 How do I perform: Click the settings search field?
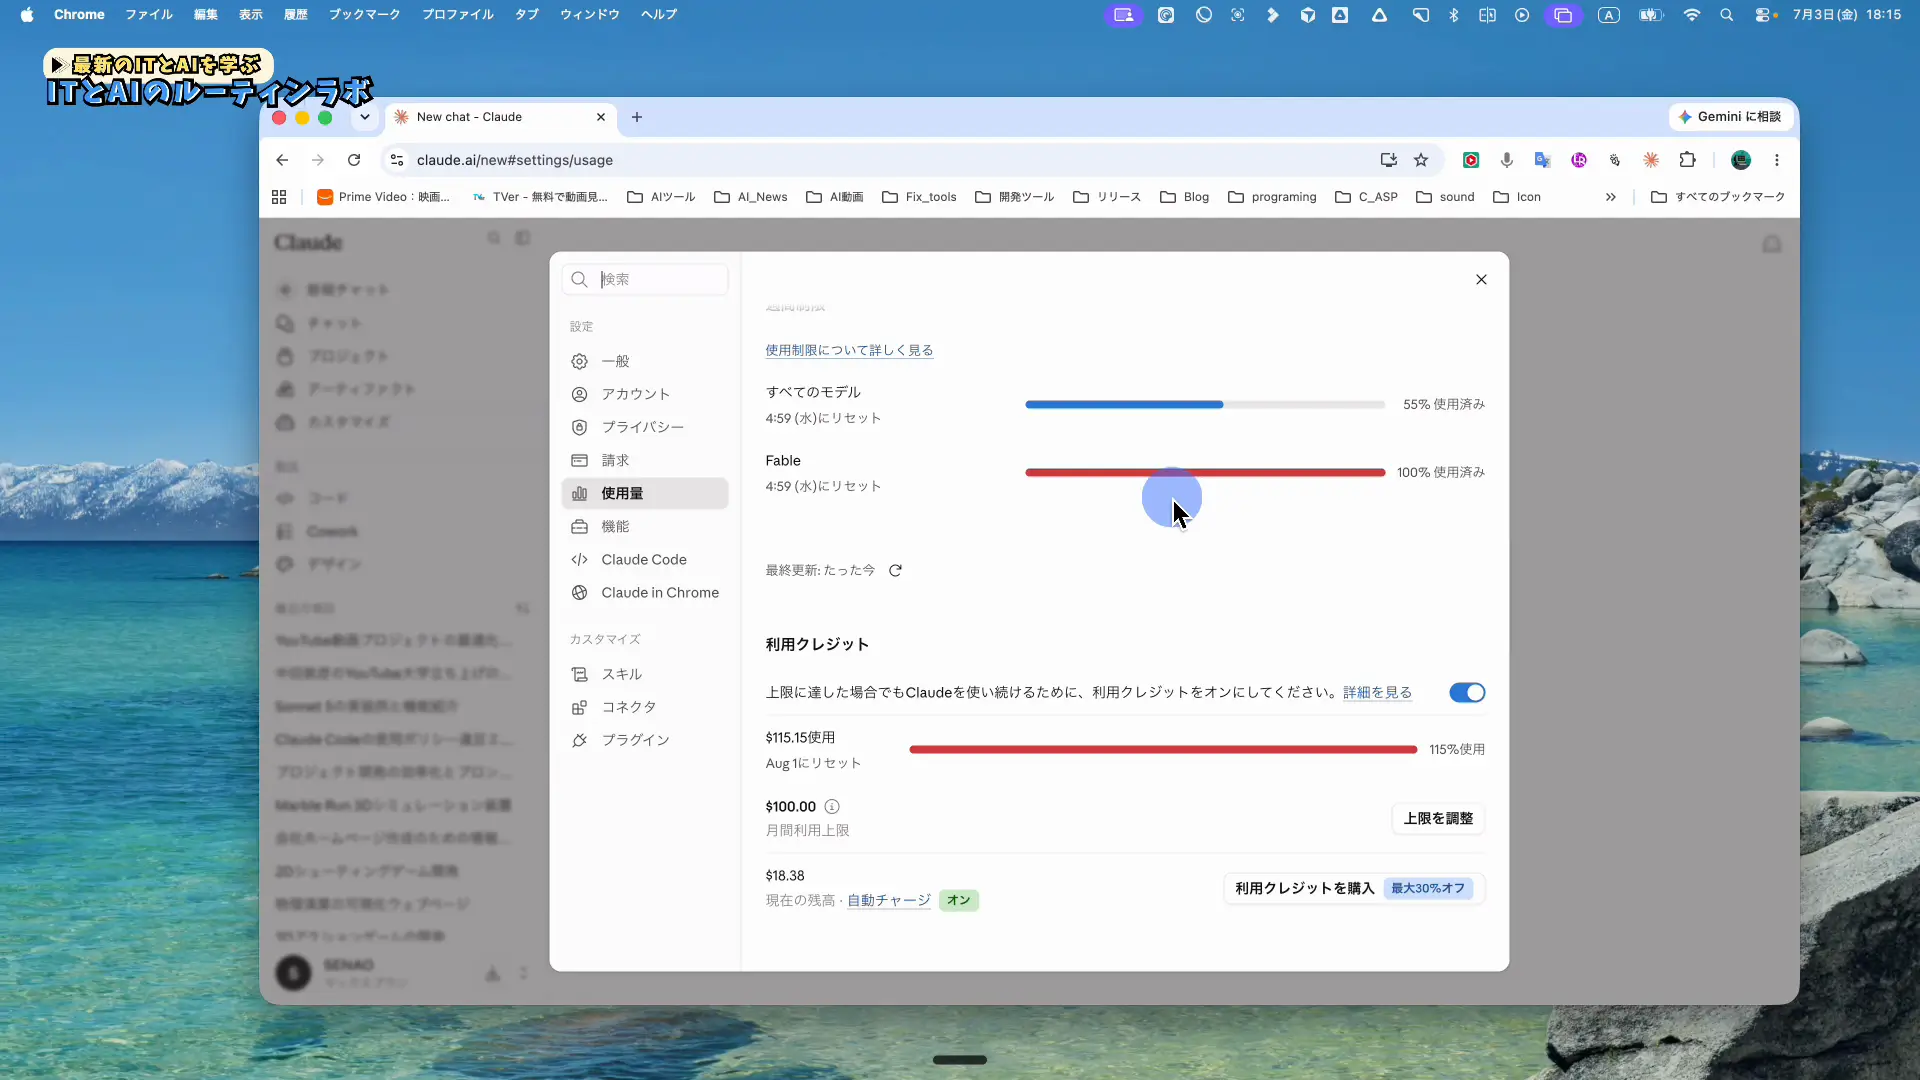click(x=645, y=280)
